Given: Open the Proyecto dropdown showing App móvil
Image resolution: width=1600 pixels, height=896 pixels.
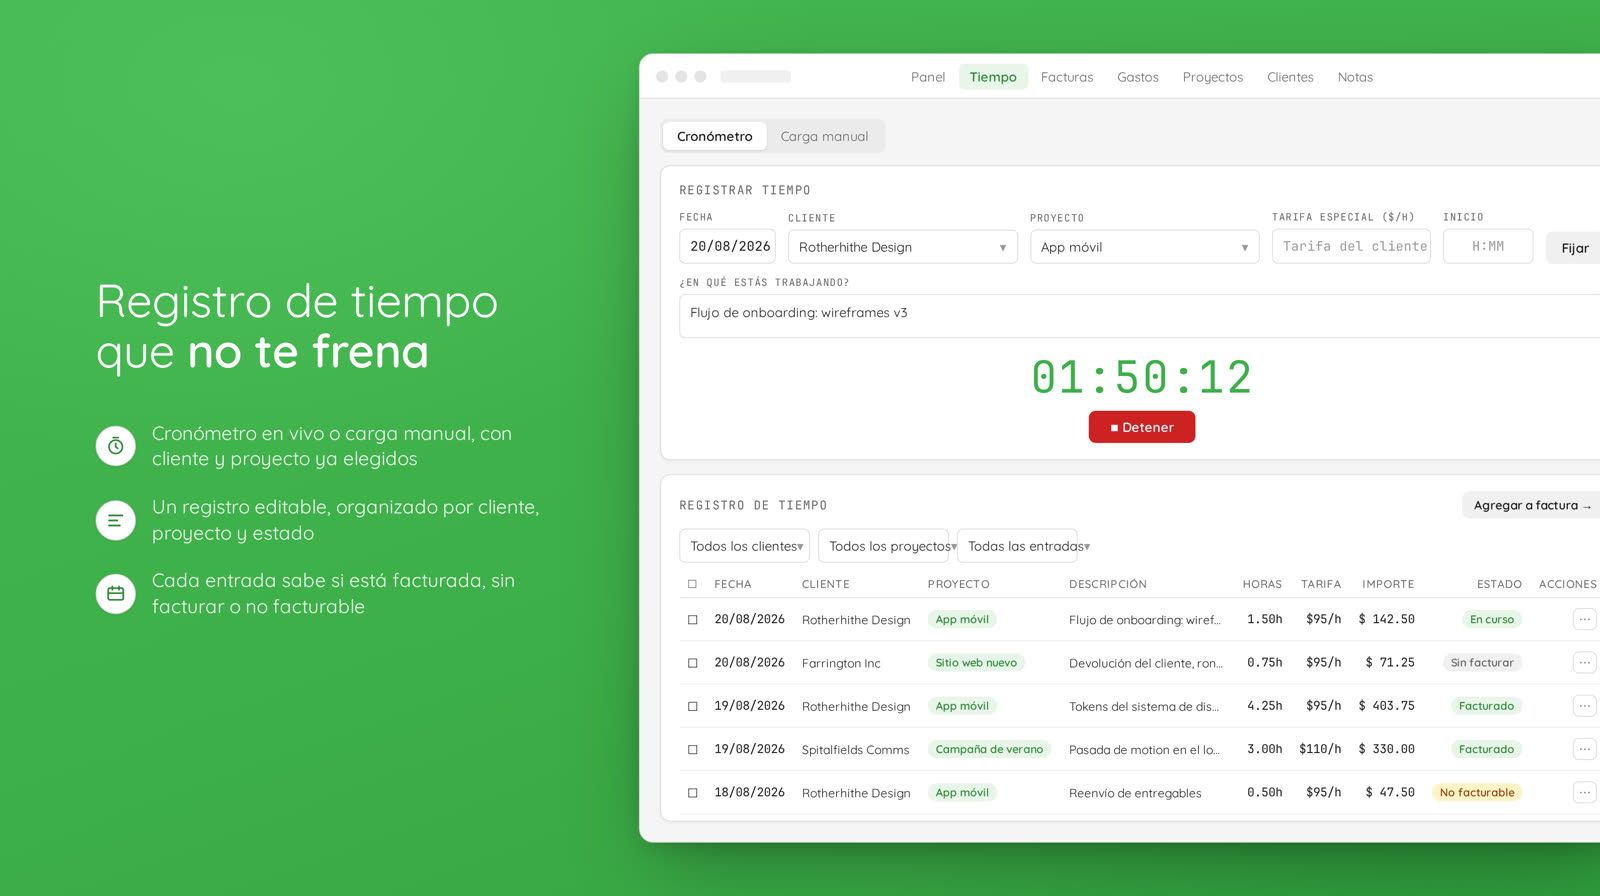Looking at the screenshot, I should point(1144,247).
